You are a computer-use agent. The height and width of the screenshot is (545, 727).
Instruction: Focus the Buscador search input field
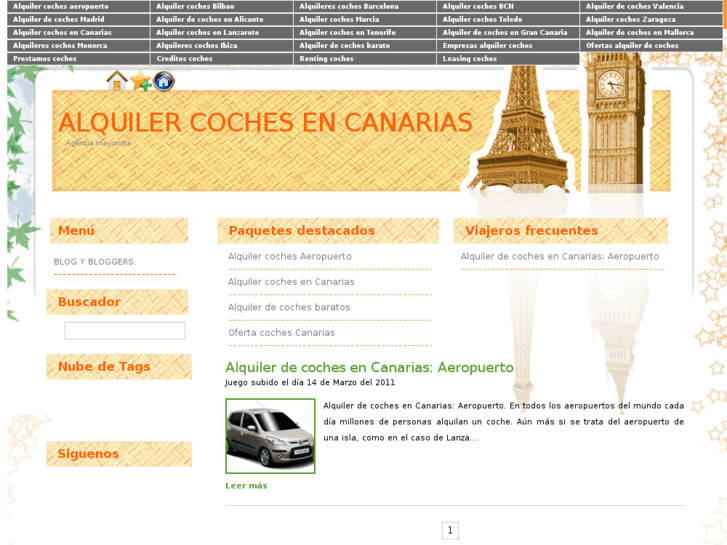pos(125,331)
